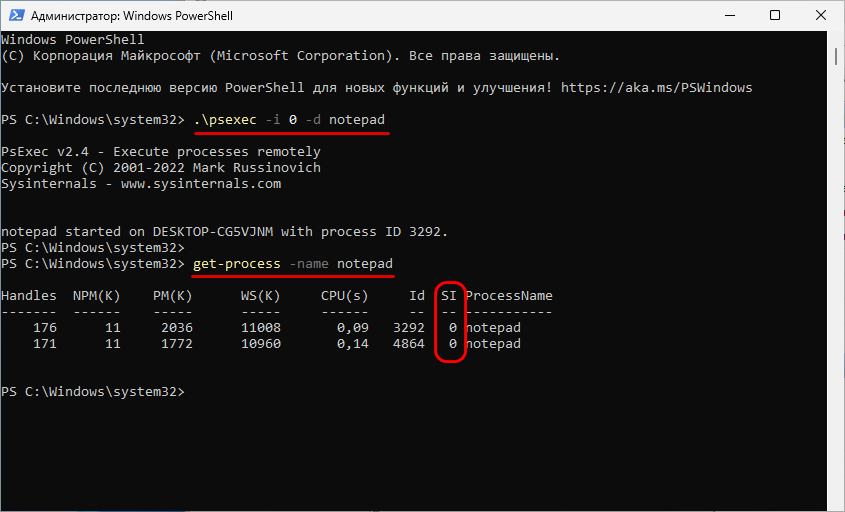Click the last empty PS C:\Windows\system32> prompt

[93, 392]
